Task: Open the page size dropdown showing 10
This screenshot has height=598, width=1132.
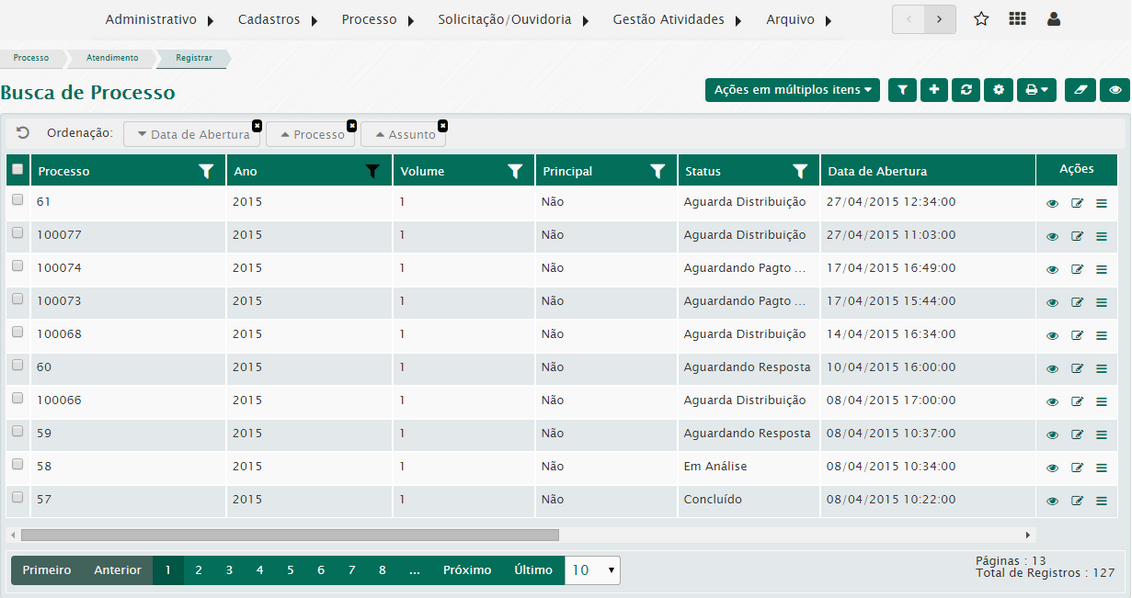Action: click(593, 570)
